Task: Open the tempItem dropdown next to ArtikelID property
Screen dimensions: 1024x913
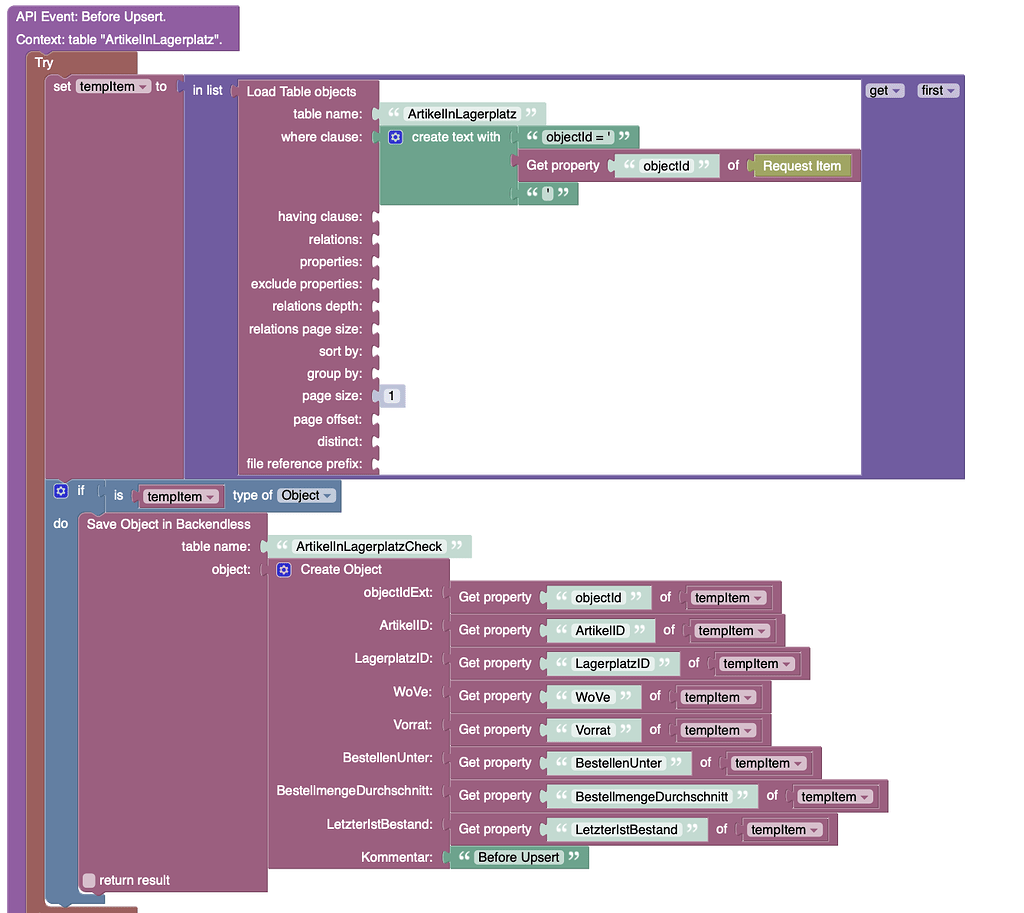Action: (732, 630)
